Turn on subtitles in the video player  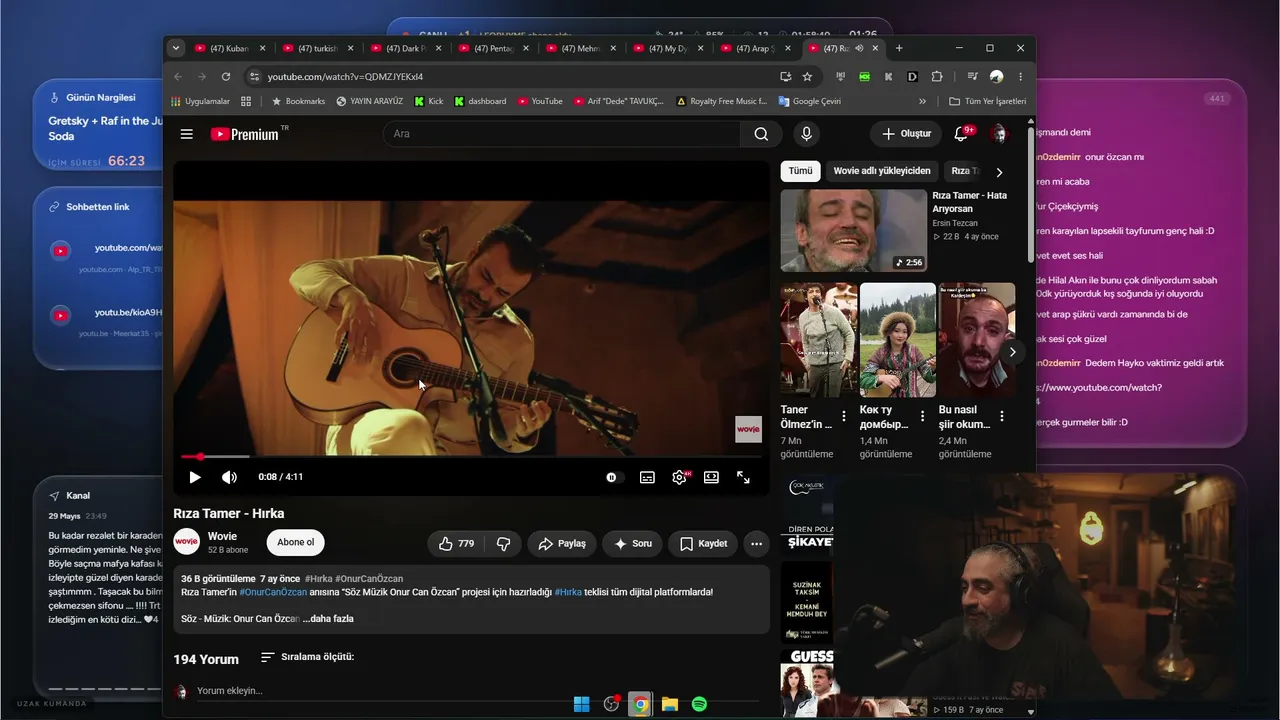click(x=647, y=477)
